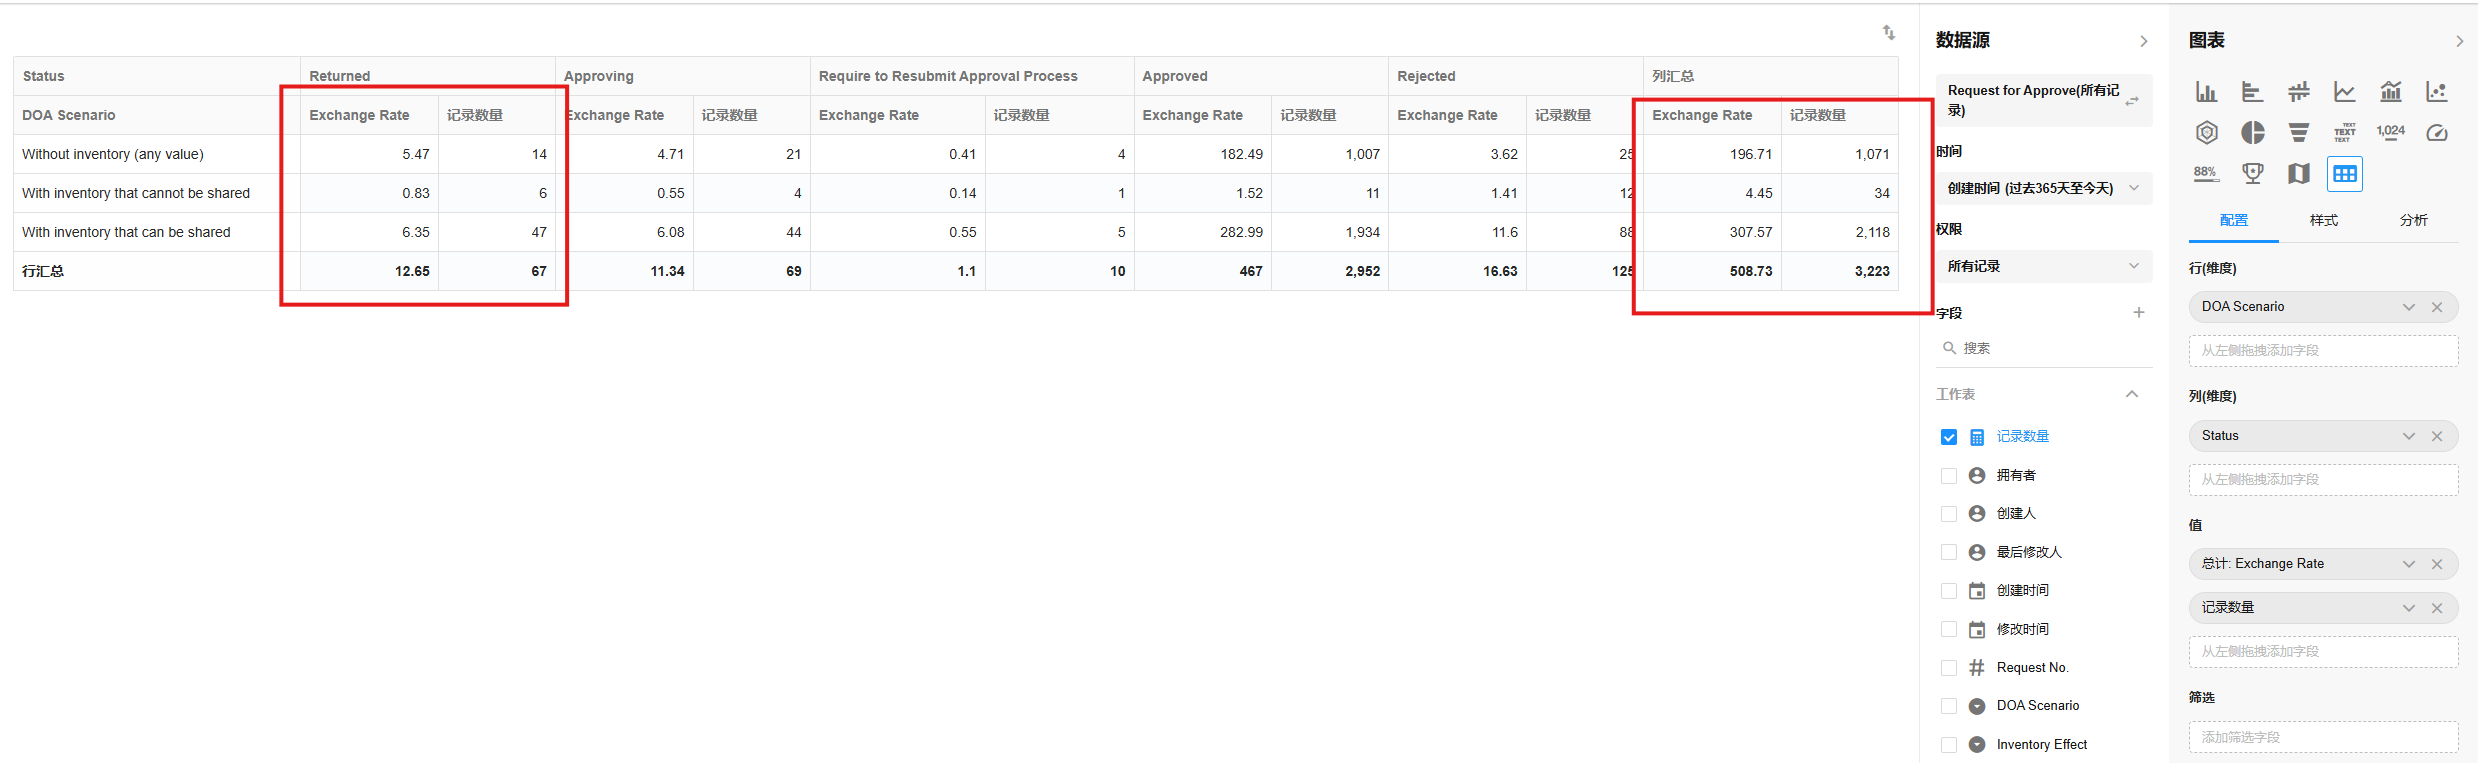Select the 1,024 number chart icon

point(2390,132)
